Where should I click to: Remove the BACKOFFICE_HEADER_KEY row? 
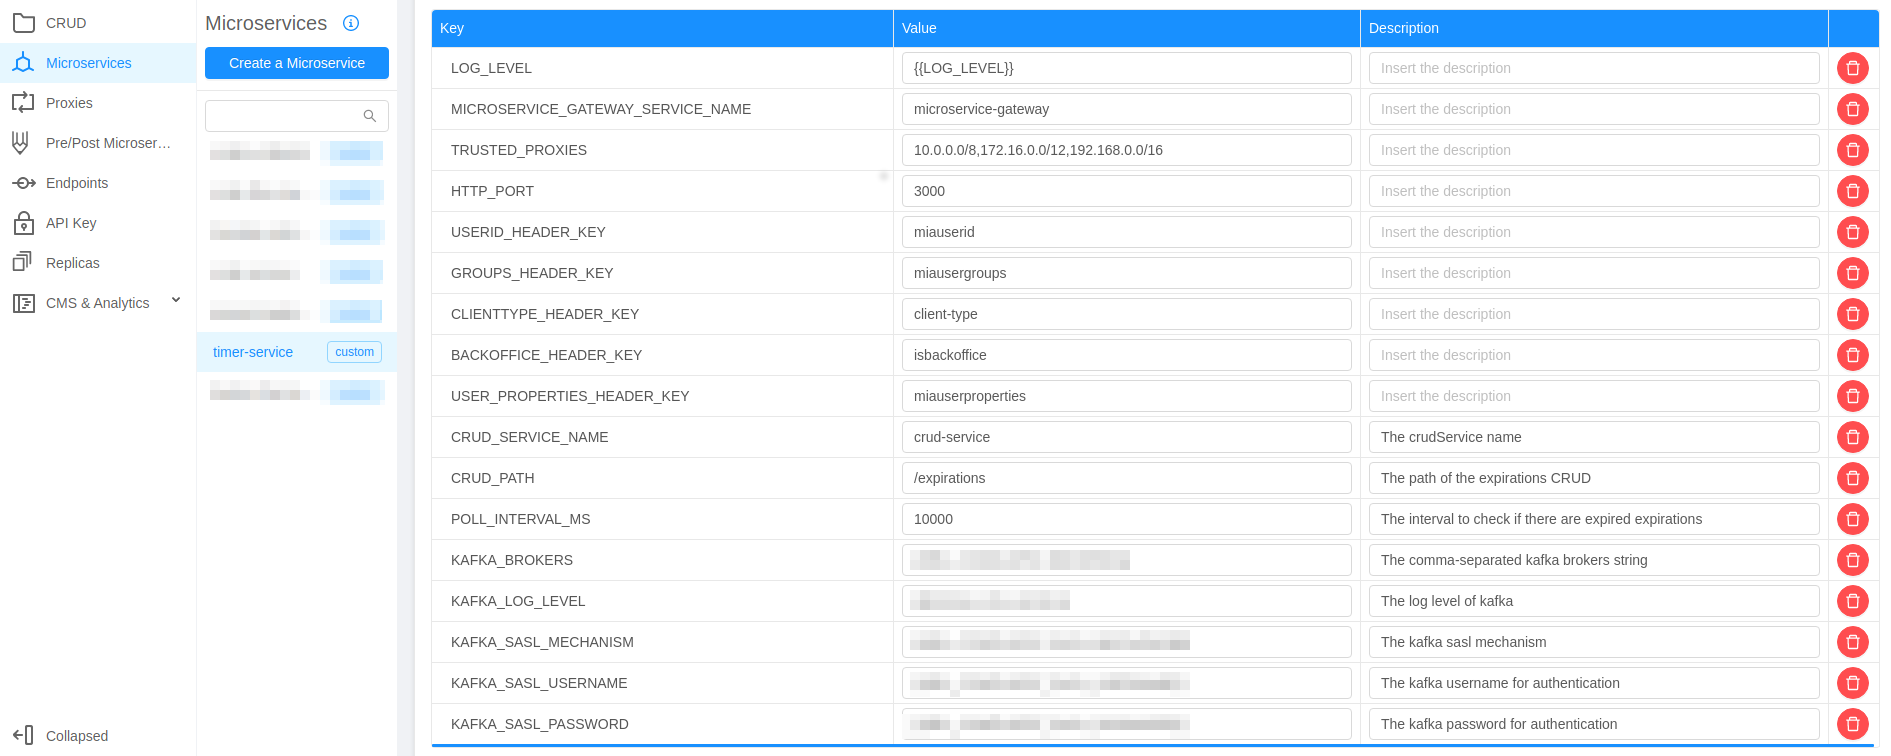click(1852, 355)
